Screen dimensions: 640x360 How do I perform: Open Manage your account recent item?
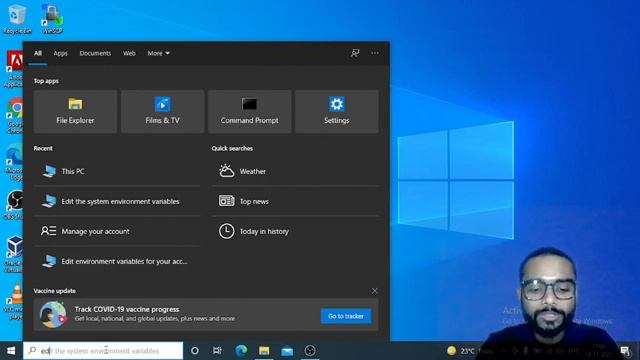point(117,231)
